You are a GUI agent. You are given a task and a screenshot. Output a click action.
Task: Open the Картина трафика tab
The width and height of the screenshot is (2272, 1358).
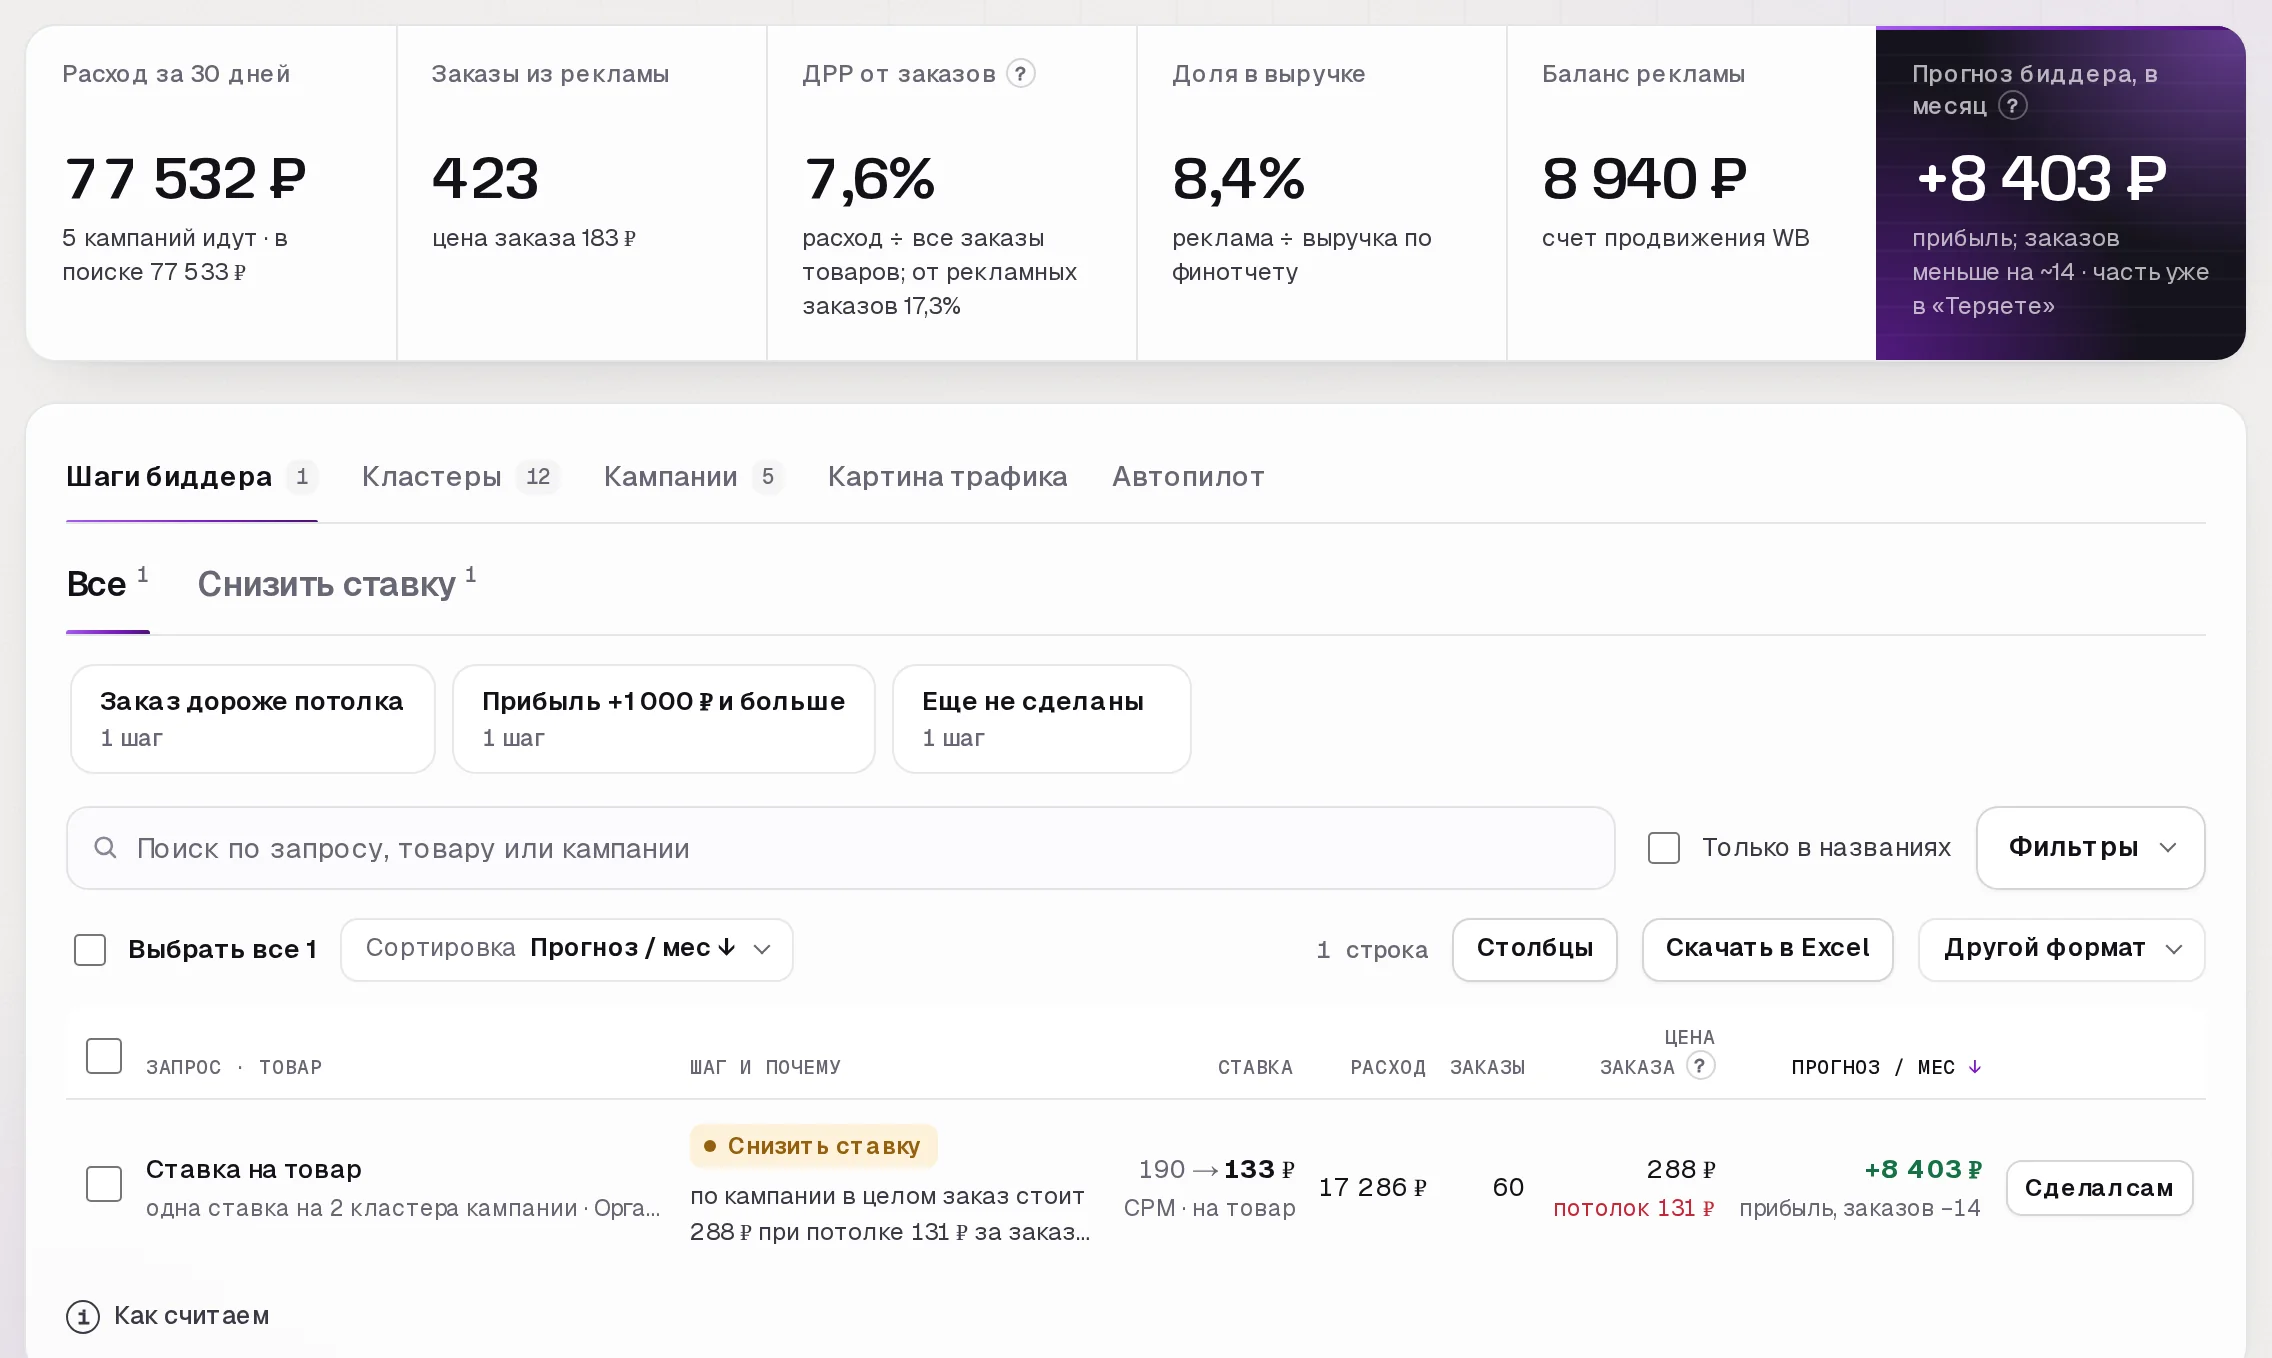point(947,477)
